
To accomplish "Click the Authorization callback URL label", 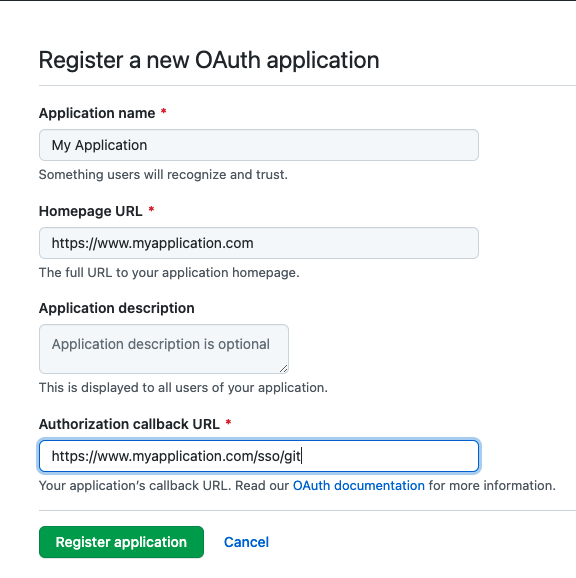I will click(x=129, y=424).
